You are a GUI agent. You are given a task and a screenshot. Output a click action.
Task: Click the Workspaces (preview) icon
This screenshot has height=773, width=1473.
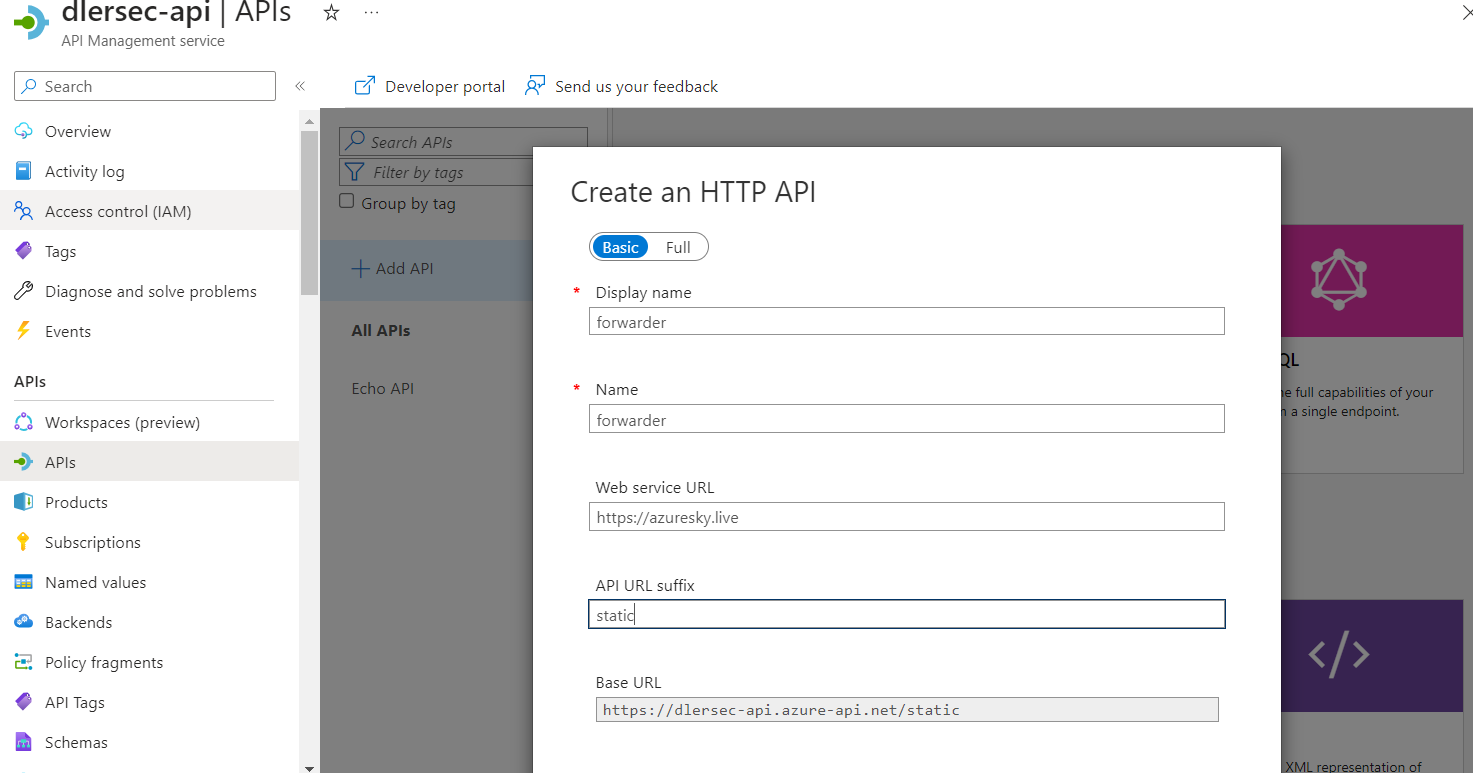coord(24,422)
